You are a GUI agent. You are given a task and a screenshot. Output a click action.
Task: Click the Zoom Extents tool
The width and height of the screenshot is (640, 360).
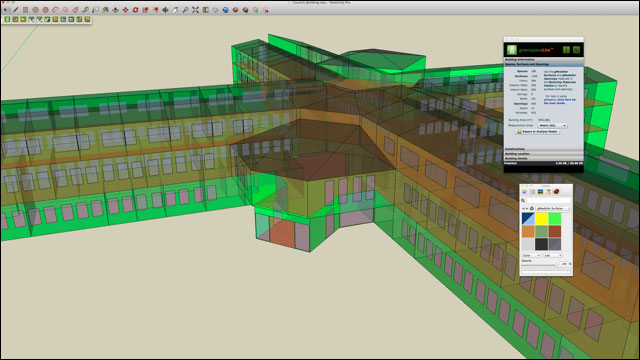point(195,10)
